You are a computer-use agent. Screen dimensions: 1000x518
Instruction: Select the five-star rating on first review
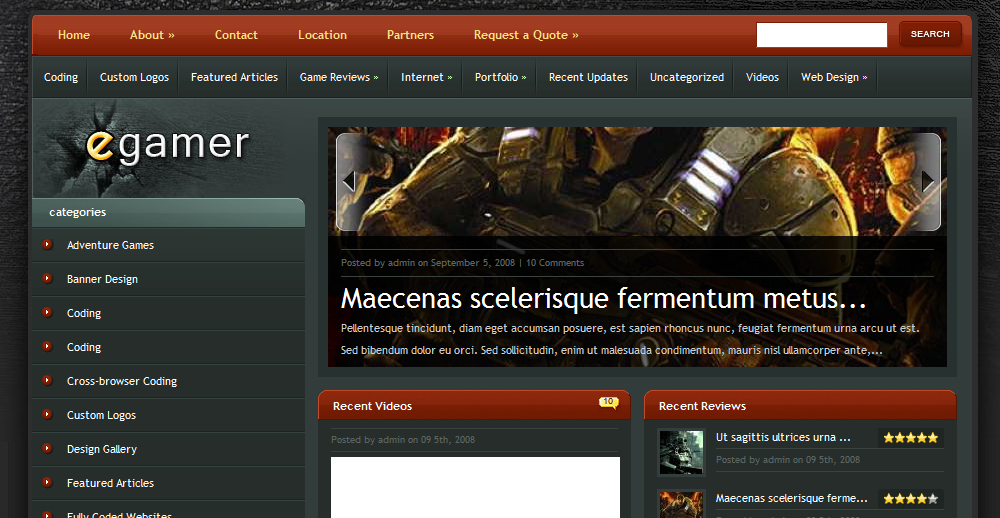910,438
